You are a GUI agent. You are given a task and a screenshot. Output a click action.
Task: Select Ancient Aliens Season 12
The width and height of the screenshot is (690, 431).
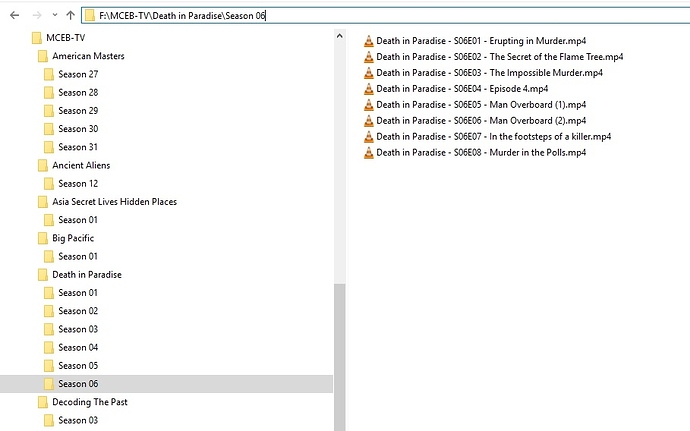pyautogui.click(x=78, y=184)
